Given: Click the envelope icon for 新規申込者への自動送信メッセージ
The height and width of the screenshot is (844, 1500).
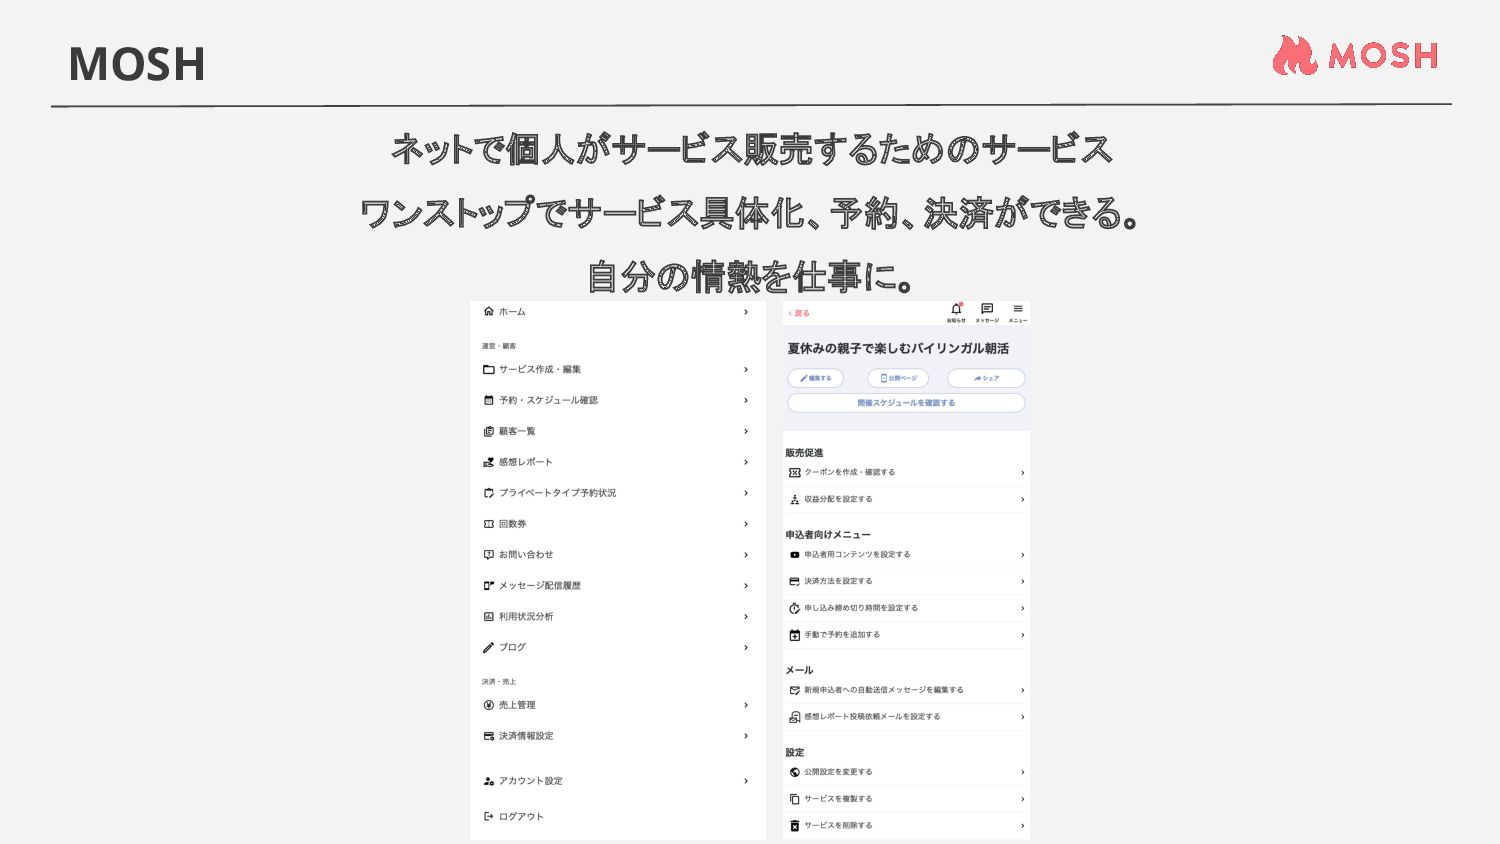Looking at the screenshot, I should tap(795, 690).
